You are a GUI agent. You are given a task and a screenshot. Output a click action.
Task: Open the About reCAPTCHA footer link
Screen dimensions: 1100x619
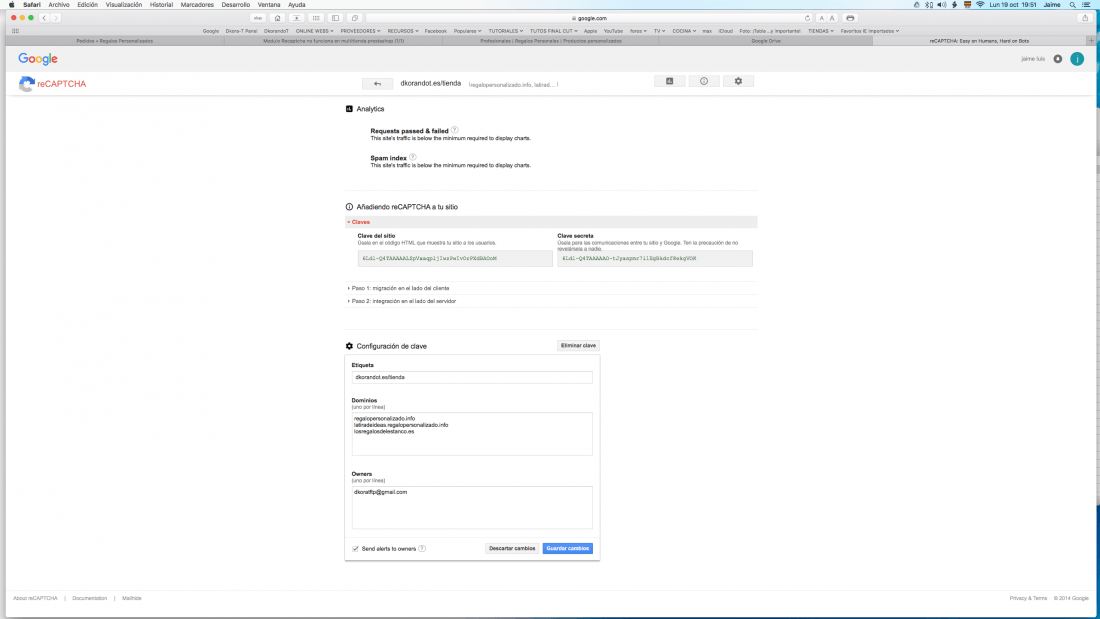click(x=35, y=599)
